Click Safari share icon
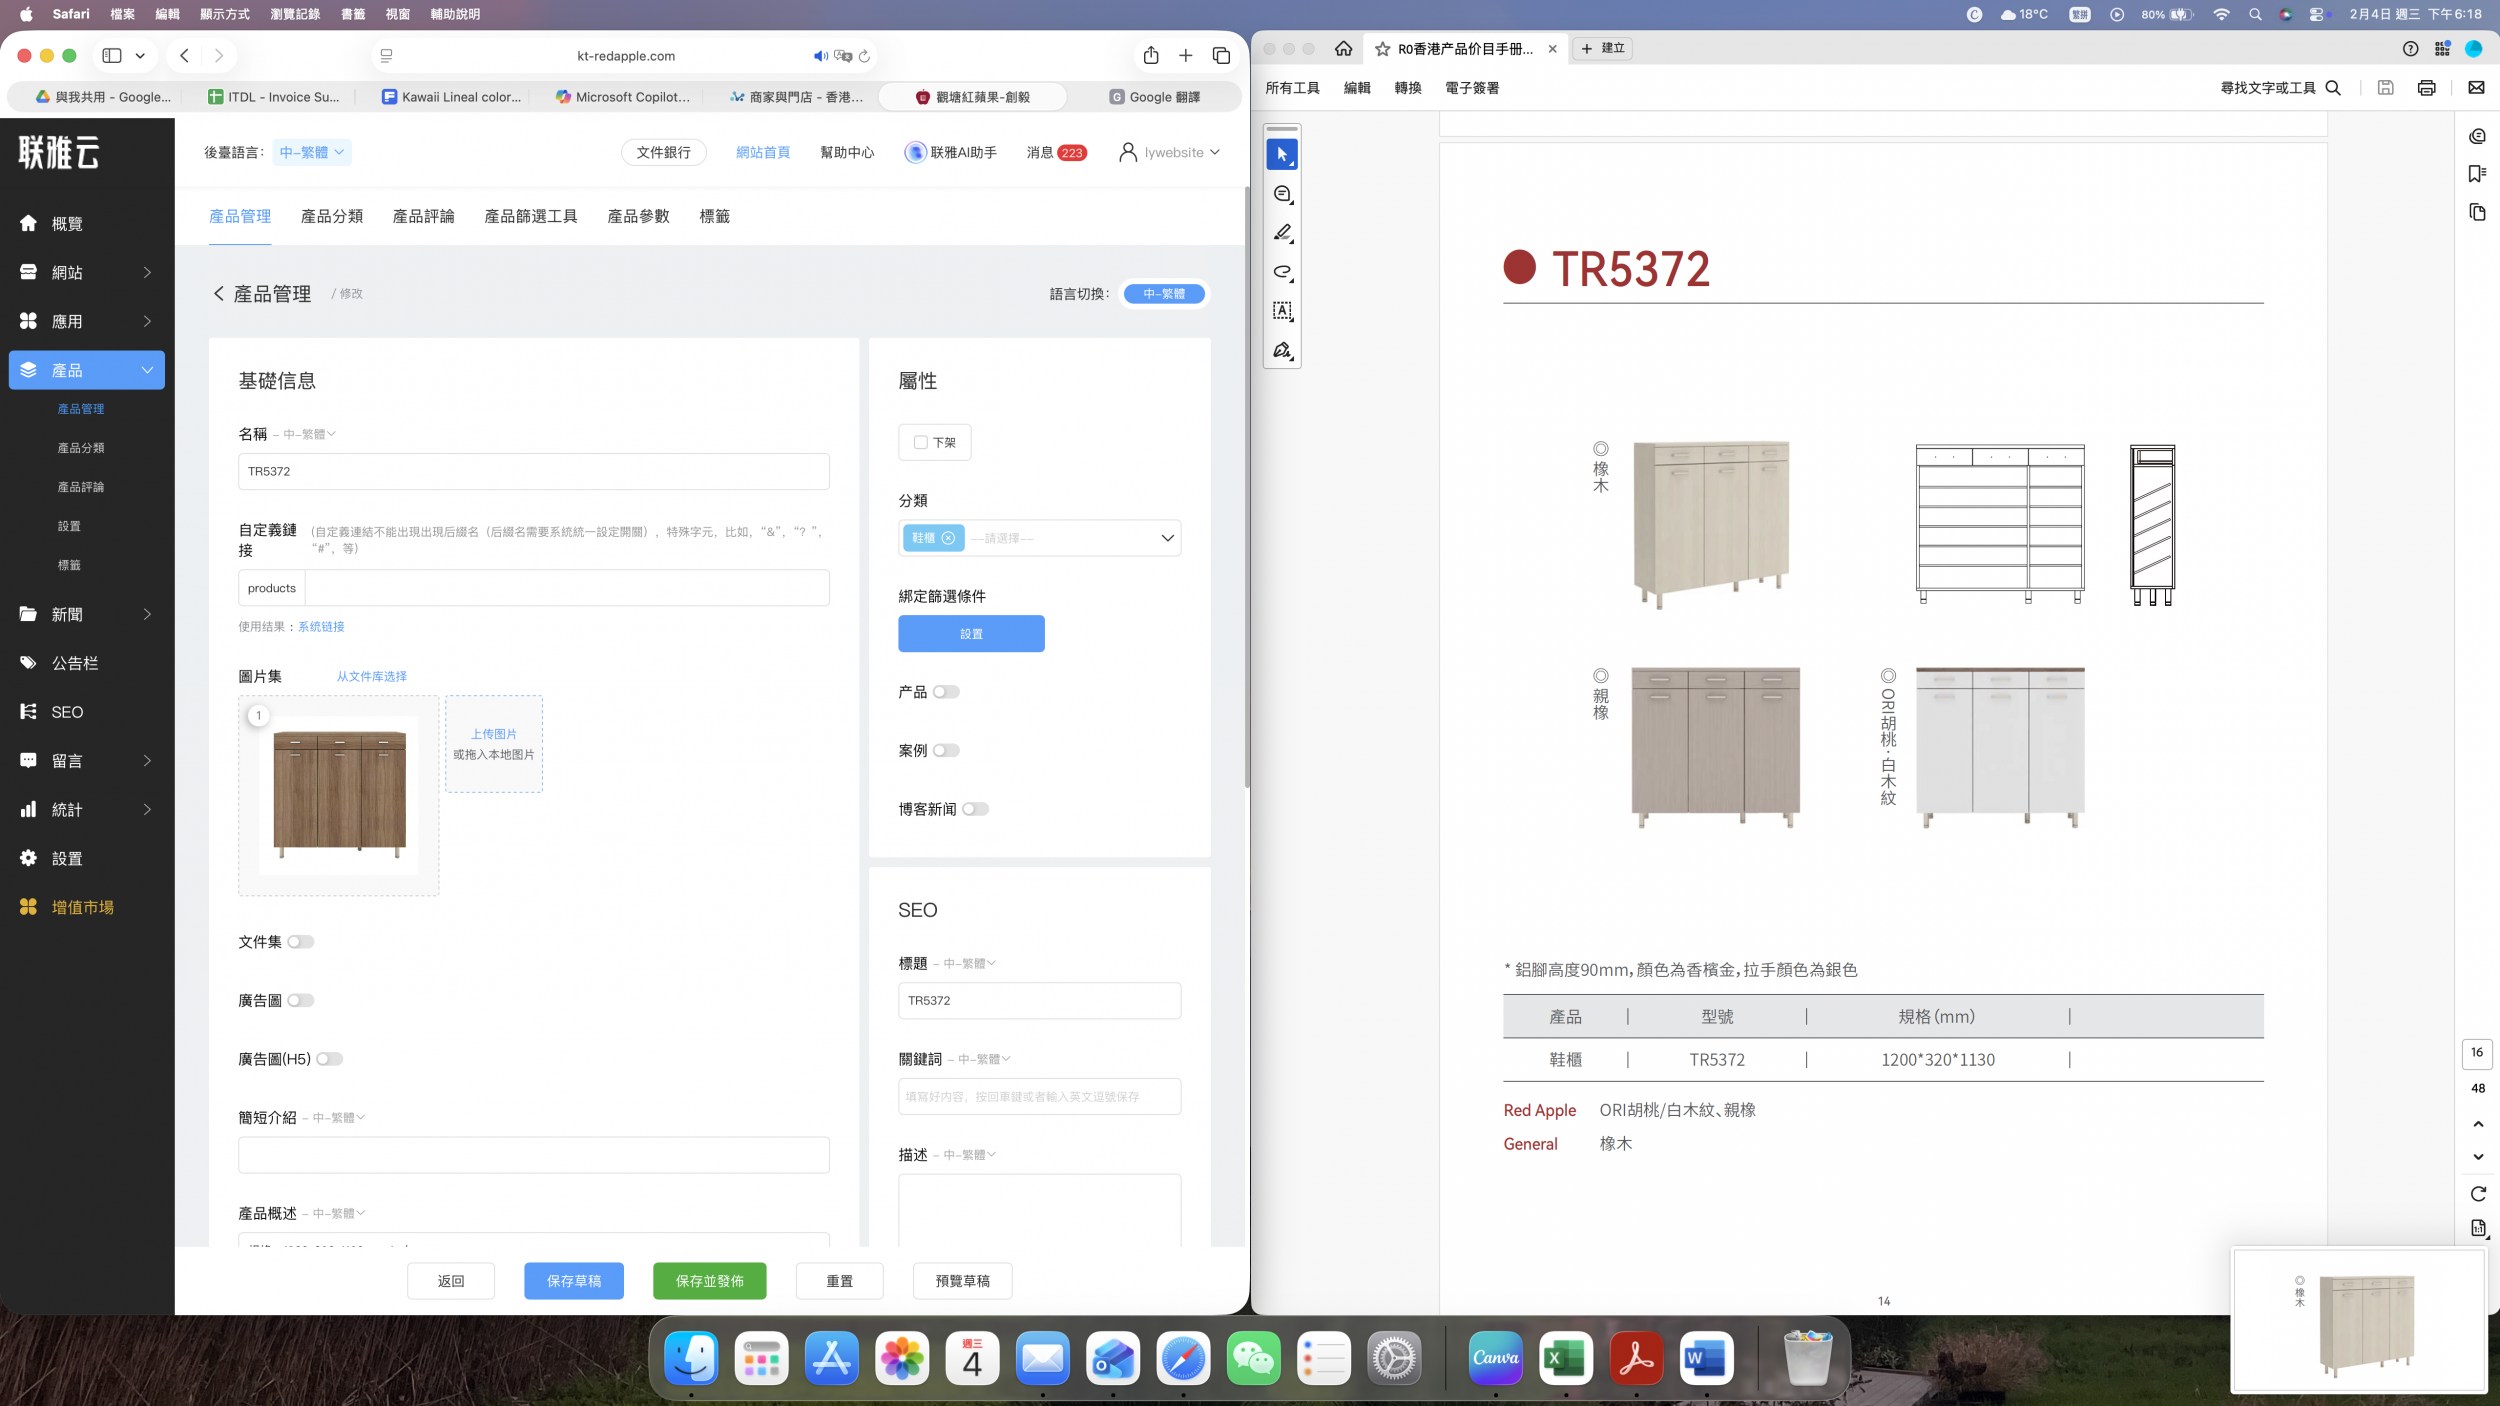 pyautogui.click(x=1151, y=56)
